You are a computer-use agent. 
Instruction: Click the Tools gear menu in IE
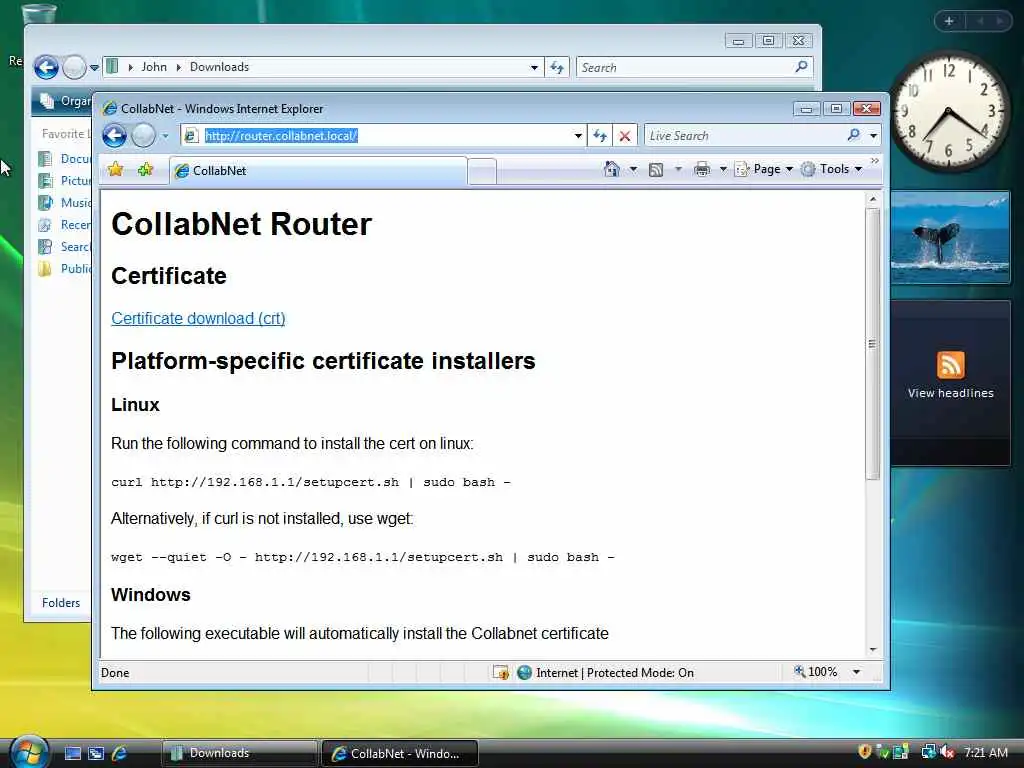pyautogui.click(x=831, y=169)
